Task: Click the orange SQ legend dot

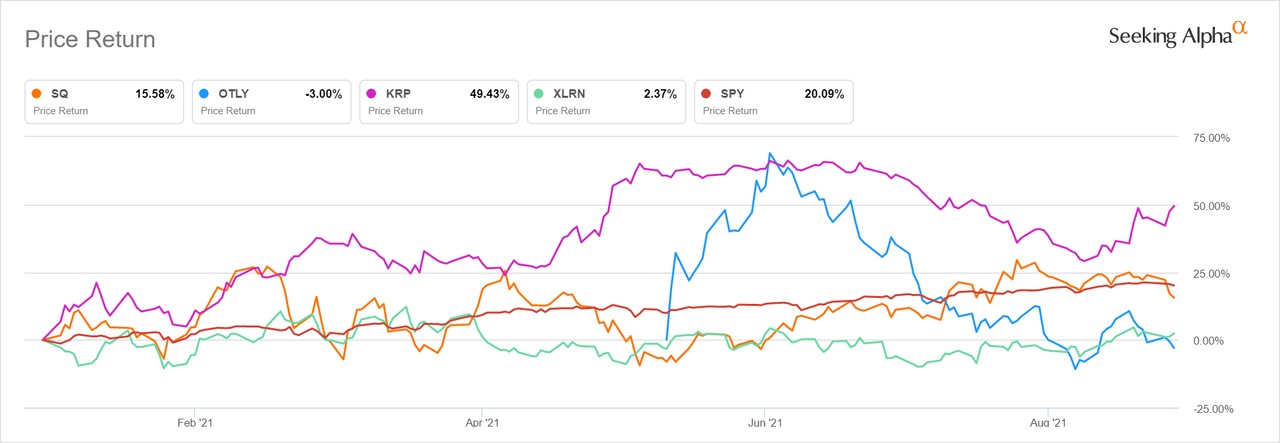Action: pyautogui.click(x=37, y=94)
